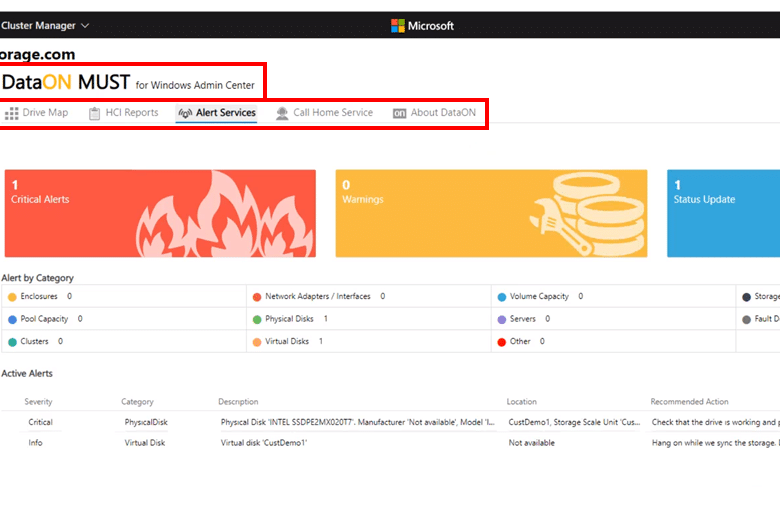Open the Status Update blue card
The width and height of the screenshot is (780, 514).
(x=723, y=213)
